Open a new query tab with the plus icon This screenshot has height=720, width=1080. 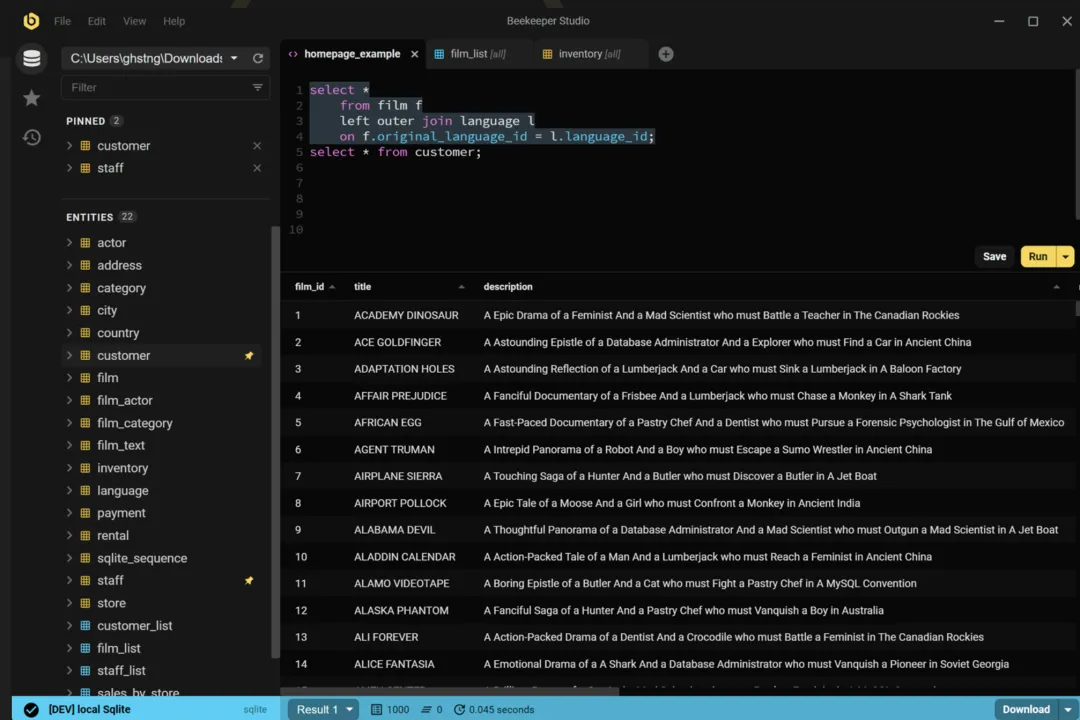coord(665,54)
